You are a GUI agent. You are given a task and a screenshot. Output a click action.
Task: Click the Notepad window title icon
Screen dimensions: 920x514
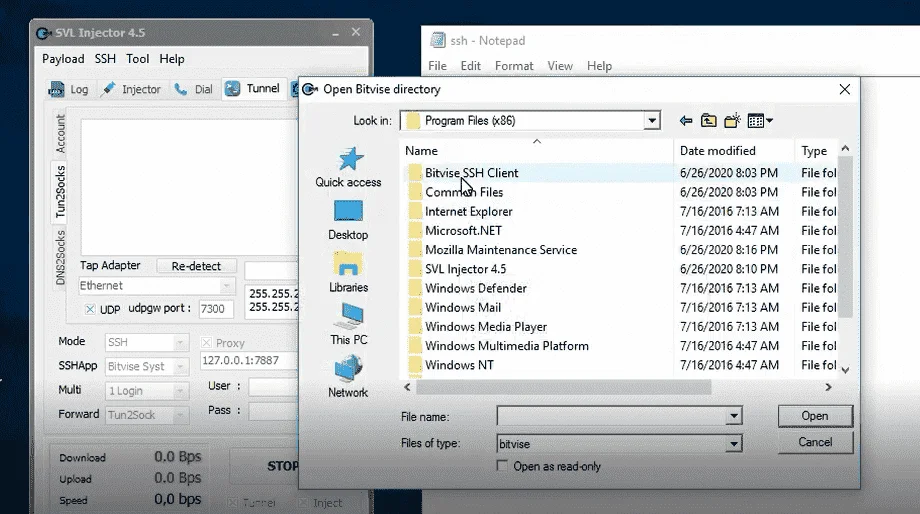click(x=438, y=40)
